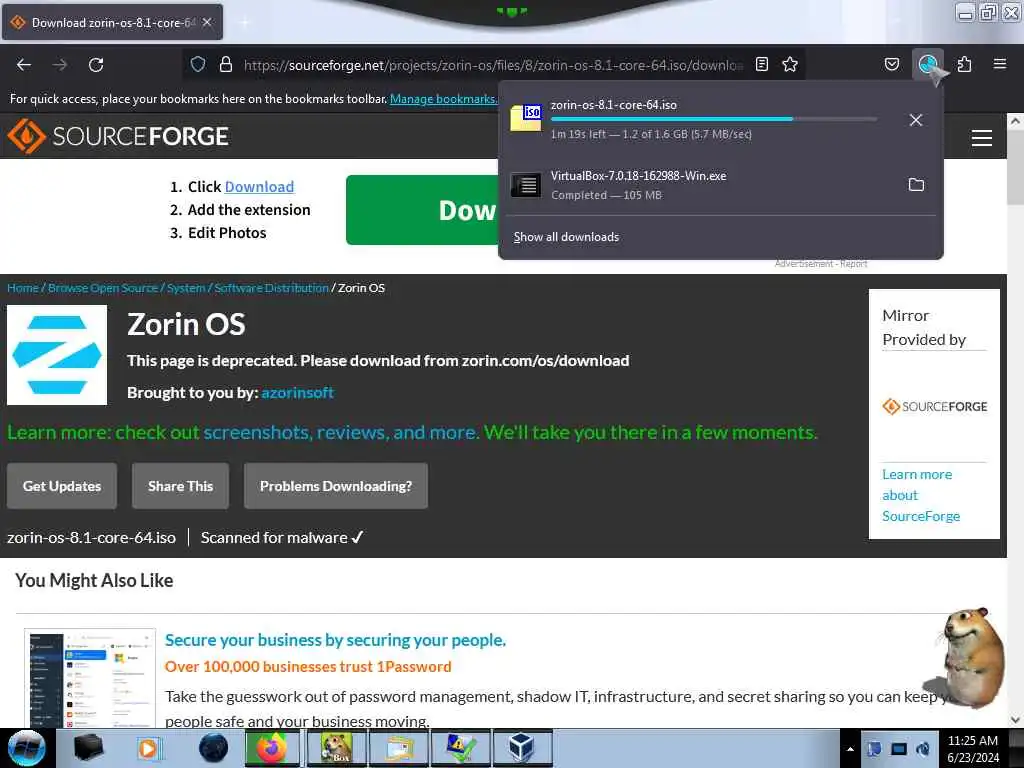This screenshot has width=1024, height=768.
Task: Go back to the previous page
Action: click(x=24, y=65)
